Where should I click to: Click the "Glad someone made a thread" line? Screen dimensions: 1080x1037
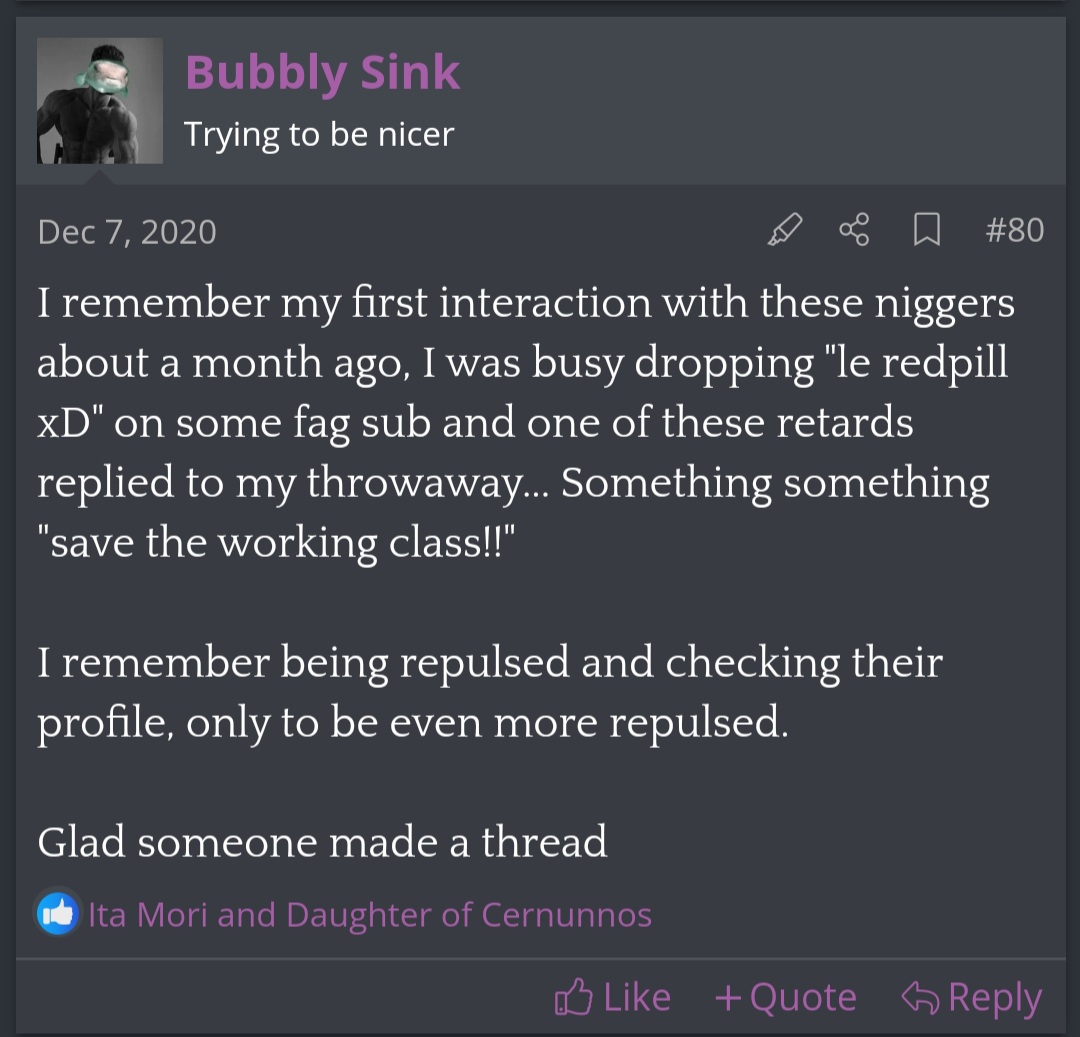(322, 841)
